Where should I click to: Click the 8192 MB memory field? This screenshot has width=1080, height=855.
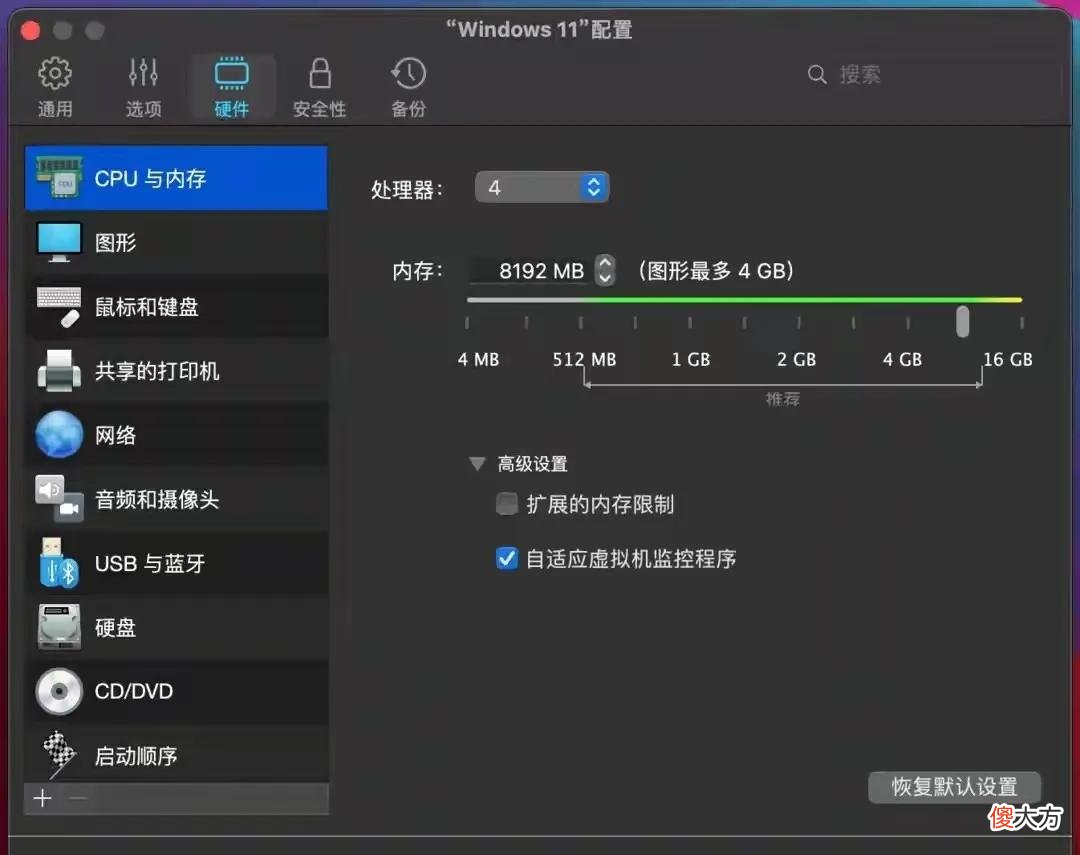(x=530, y=270)
